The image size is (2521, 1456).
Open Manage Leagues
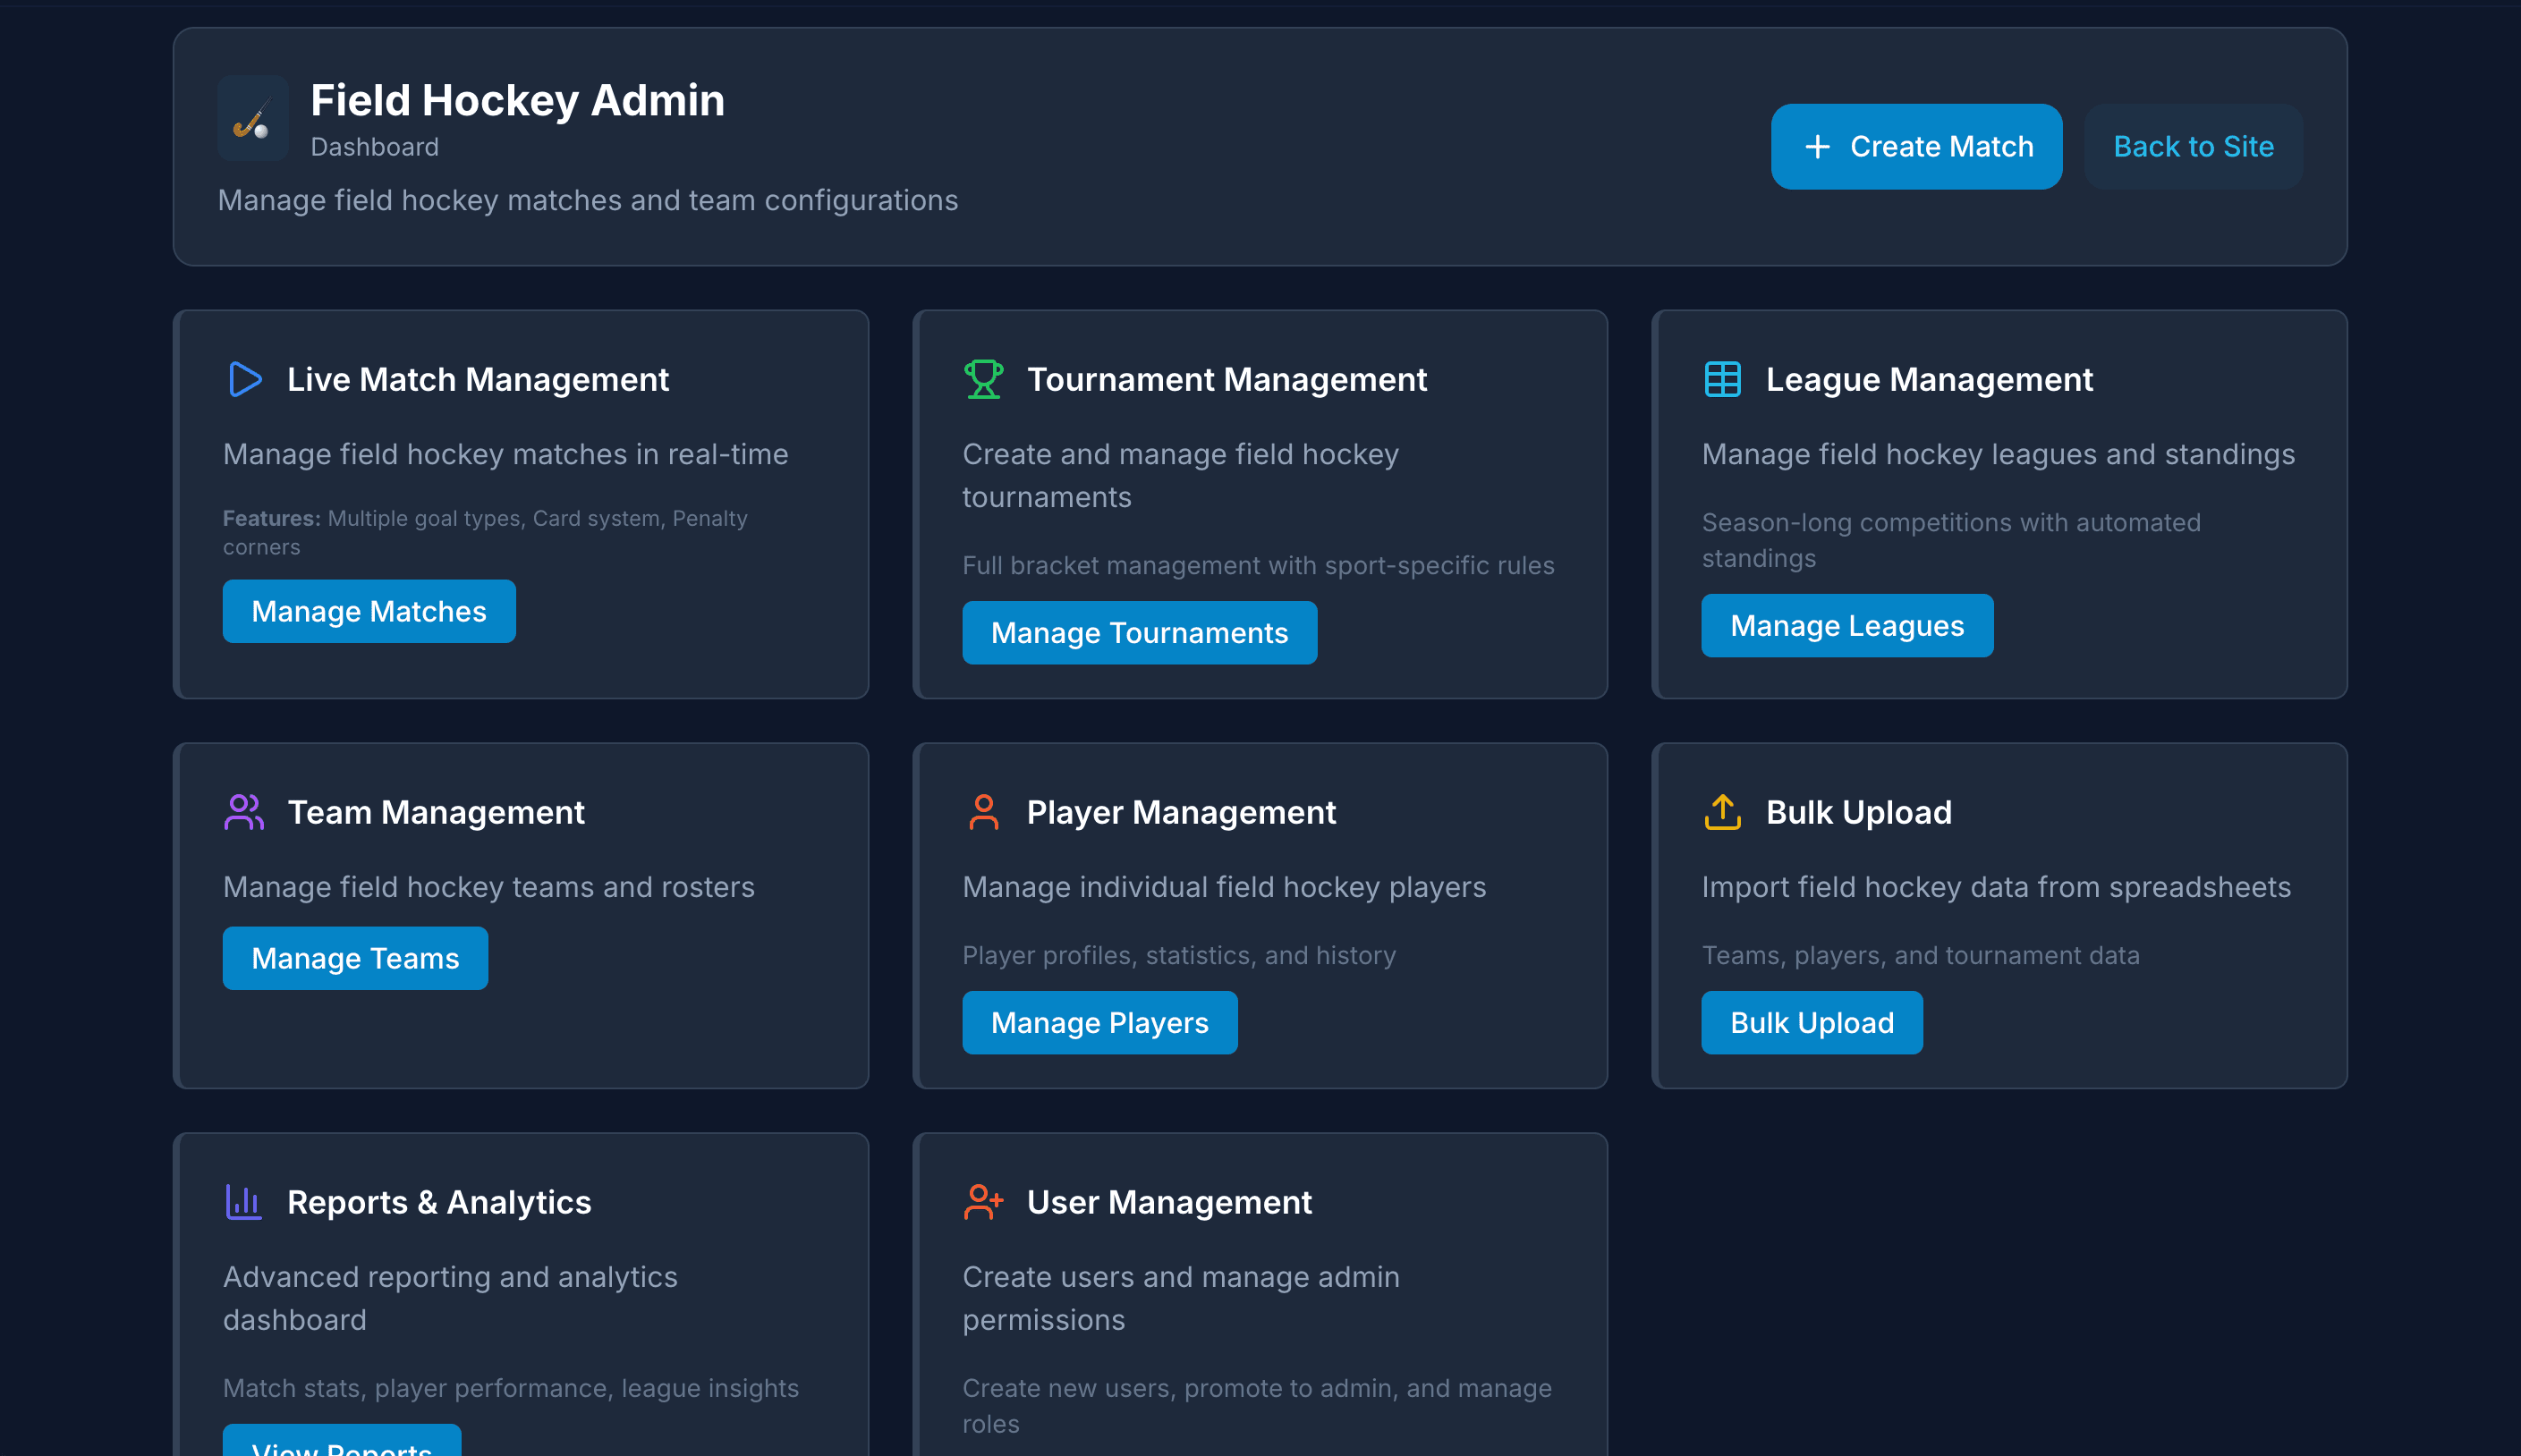[1847, 626]
